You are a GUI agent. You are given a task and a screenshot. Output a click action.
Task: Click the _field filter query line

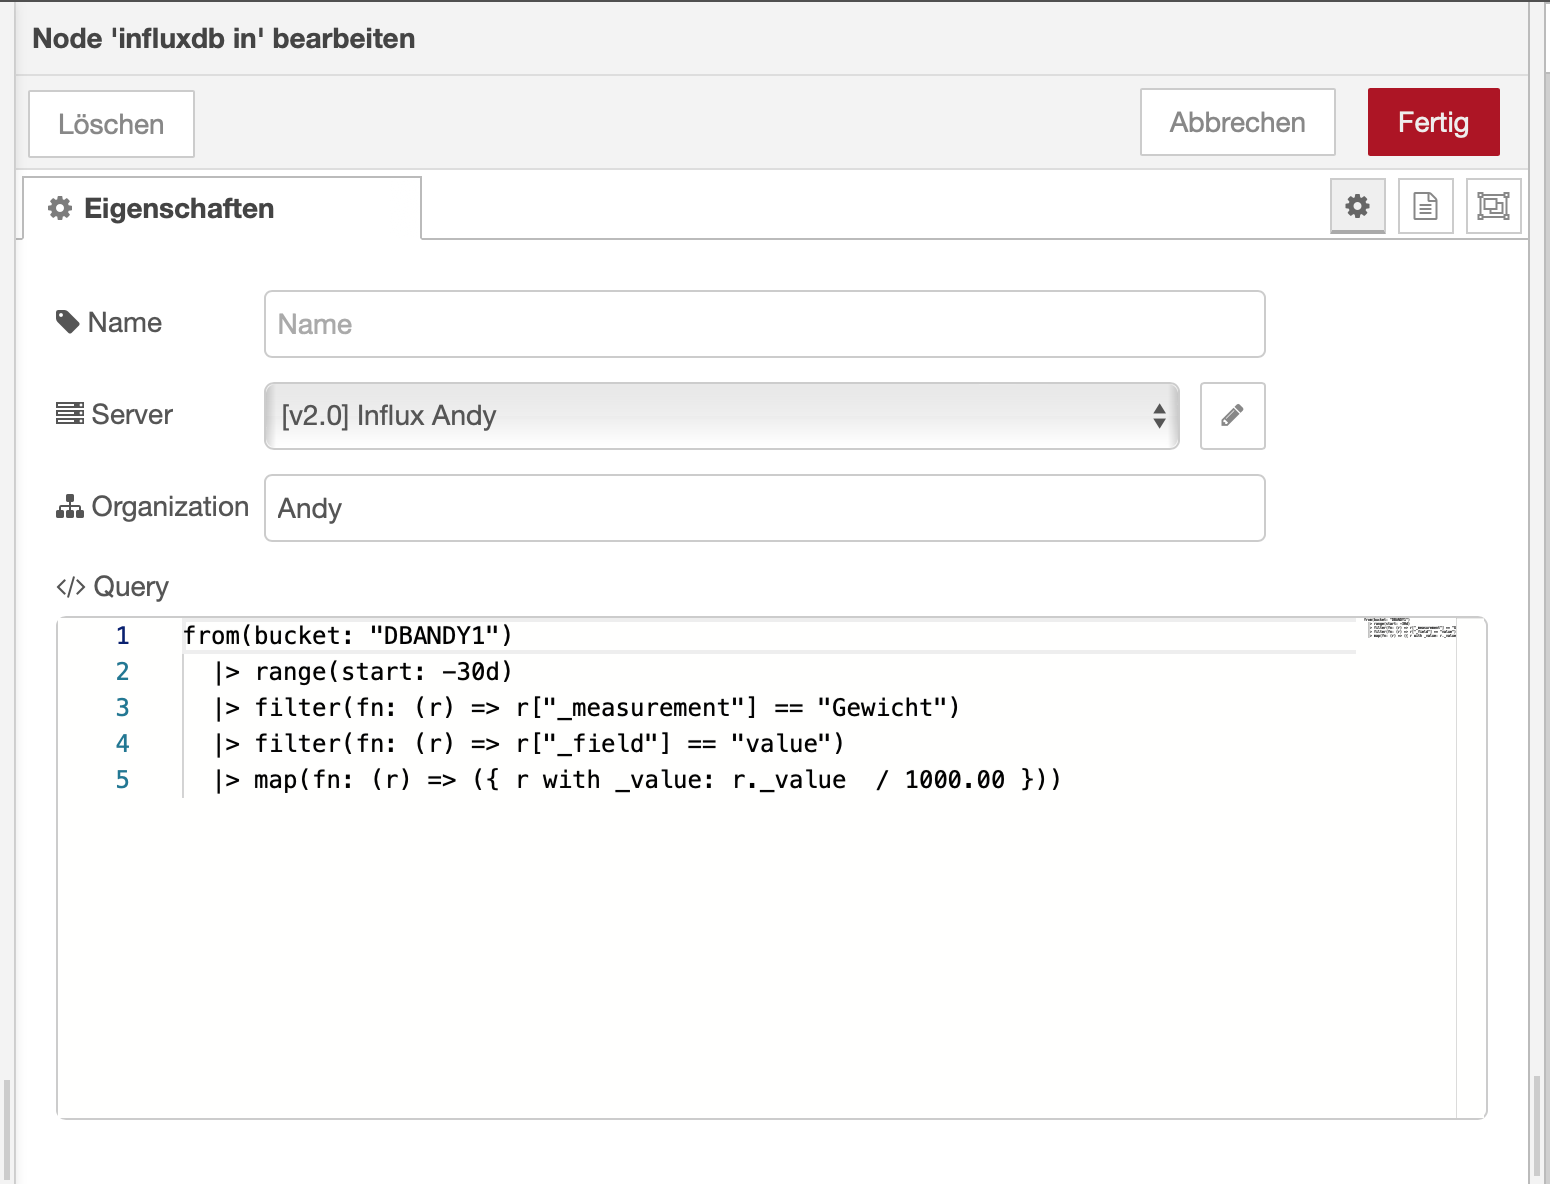[530, 744]
